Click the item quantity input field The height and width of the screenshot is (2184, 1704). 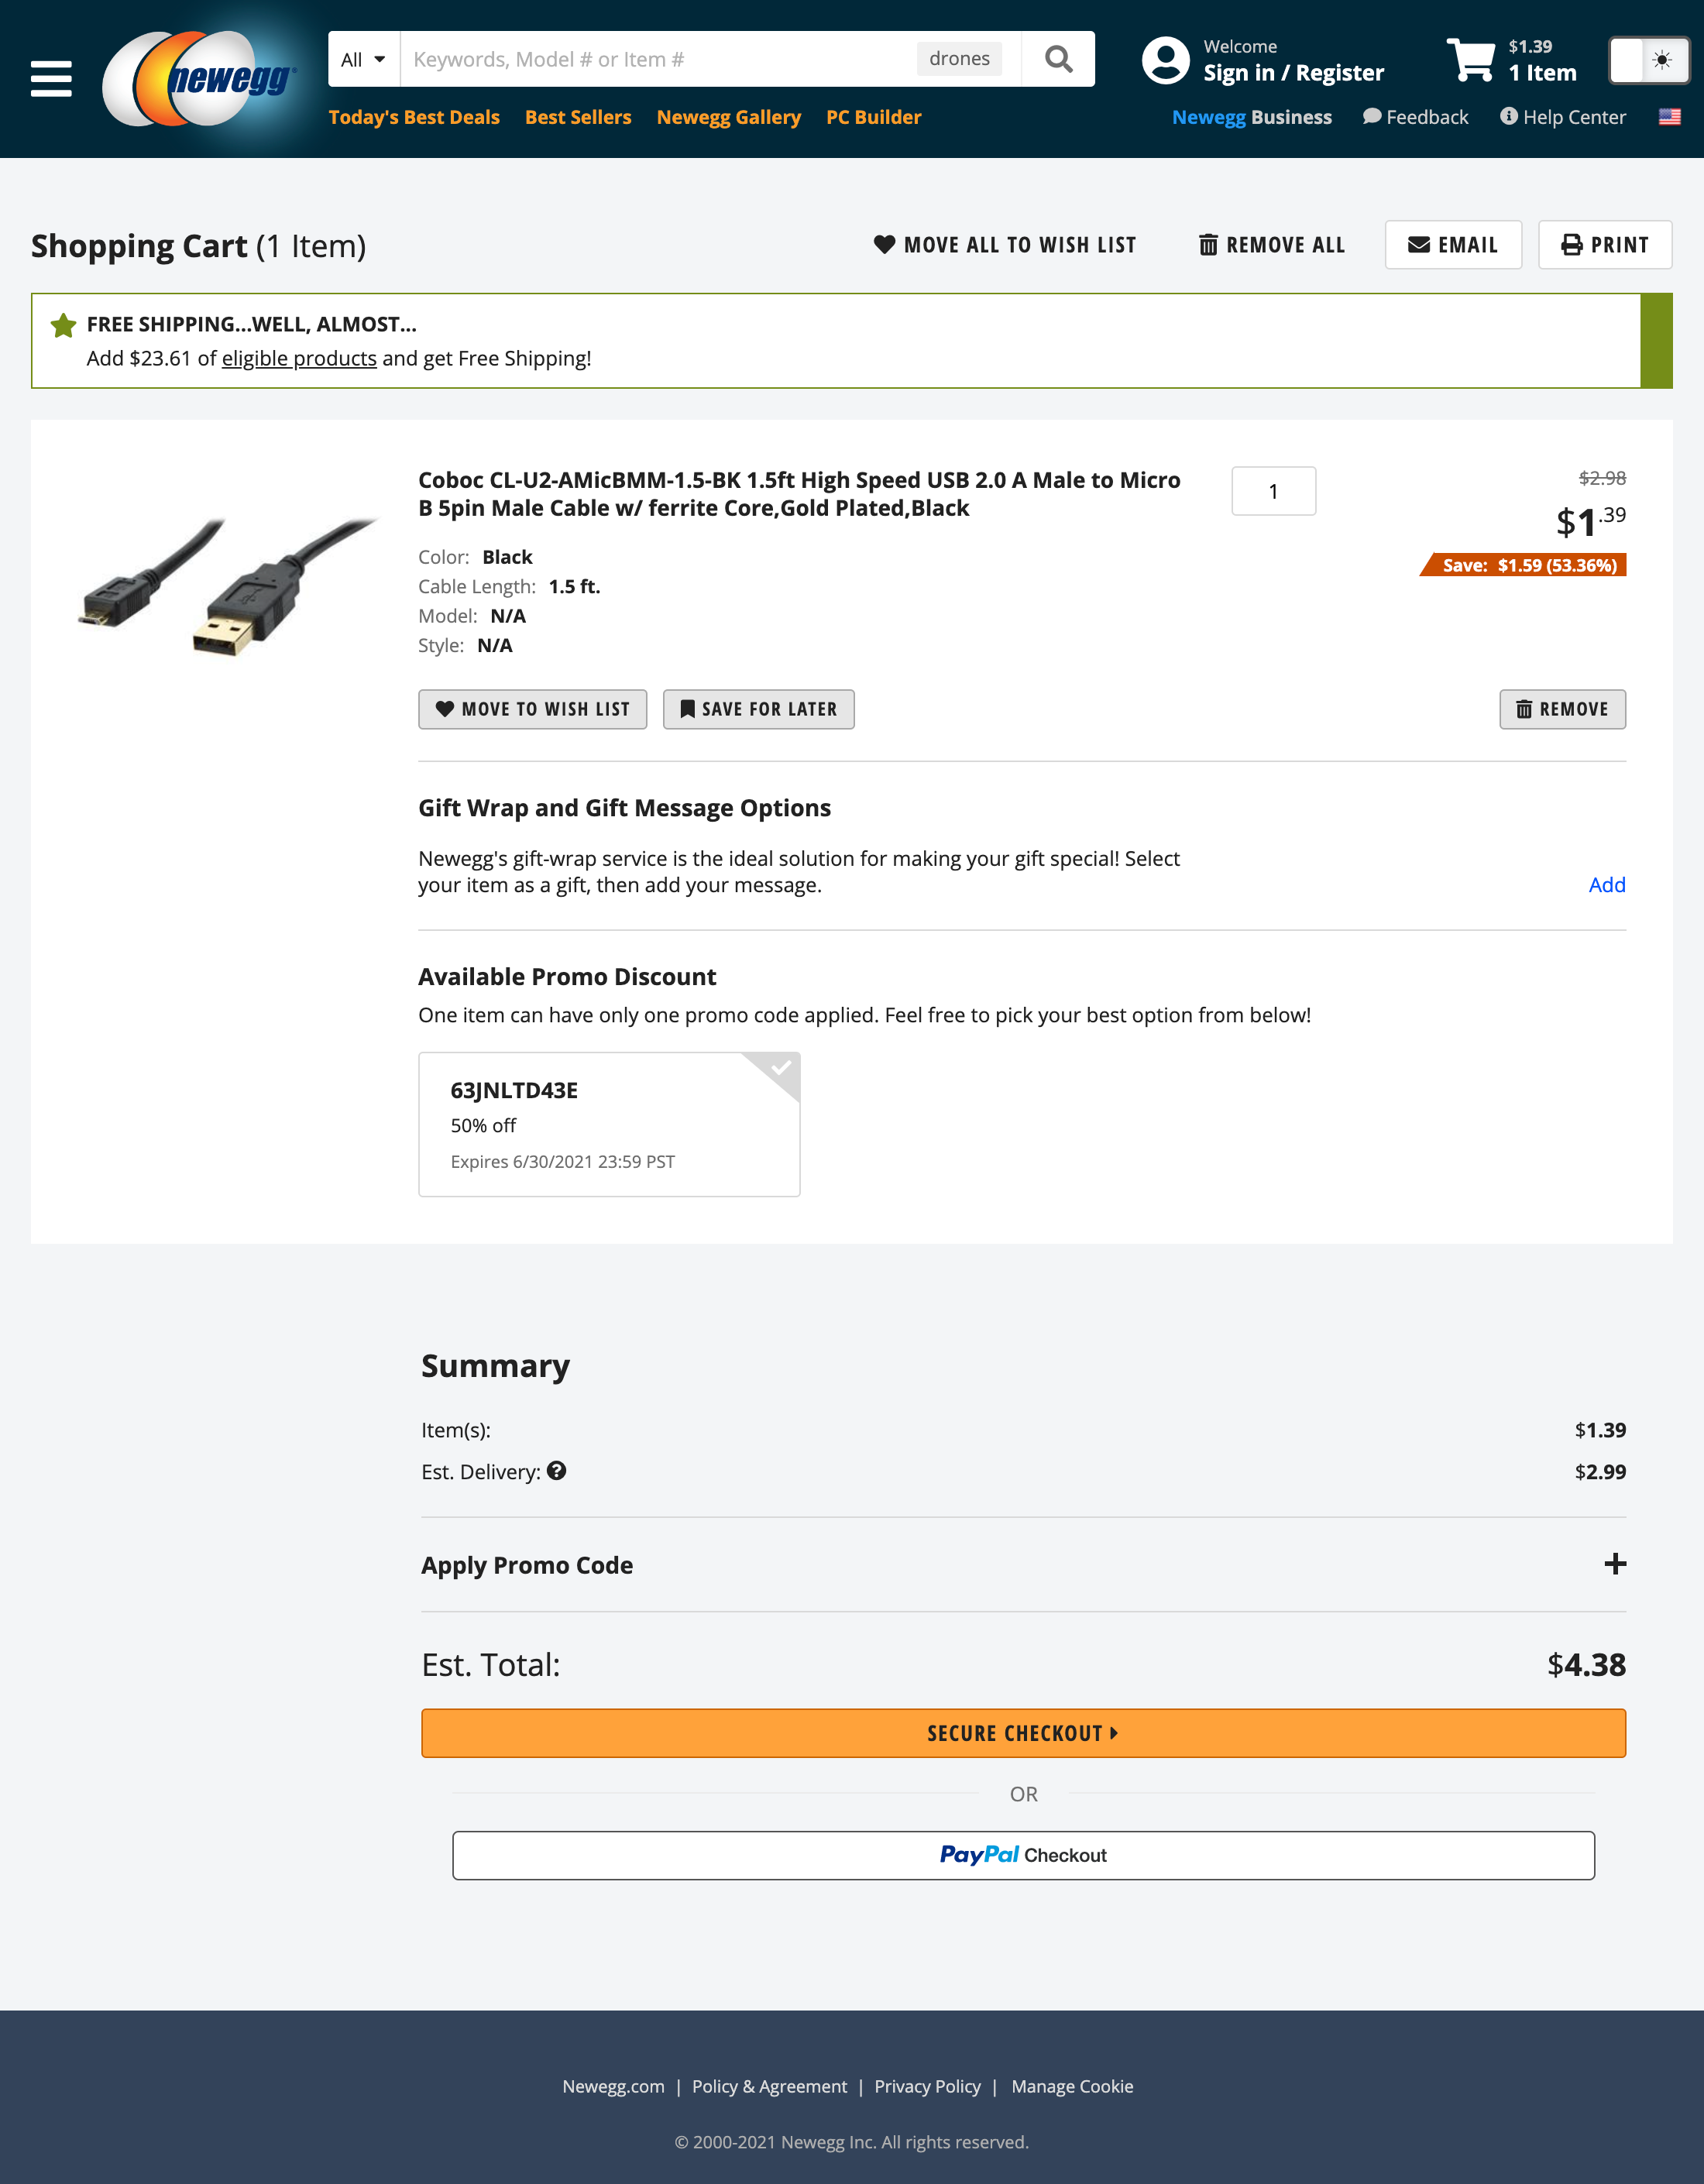pyautogui.click(x=1273, y=490)
